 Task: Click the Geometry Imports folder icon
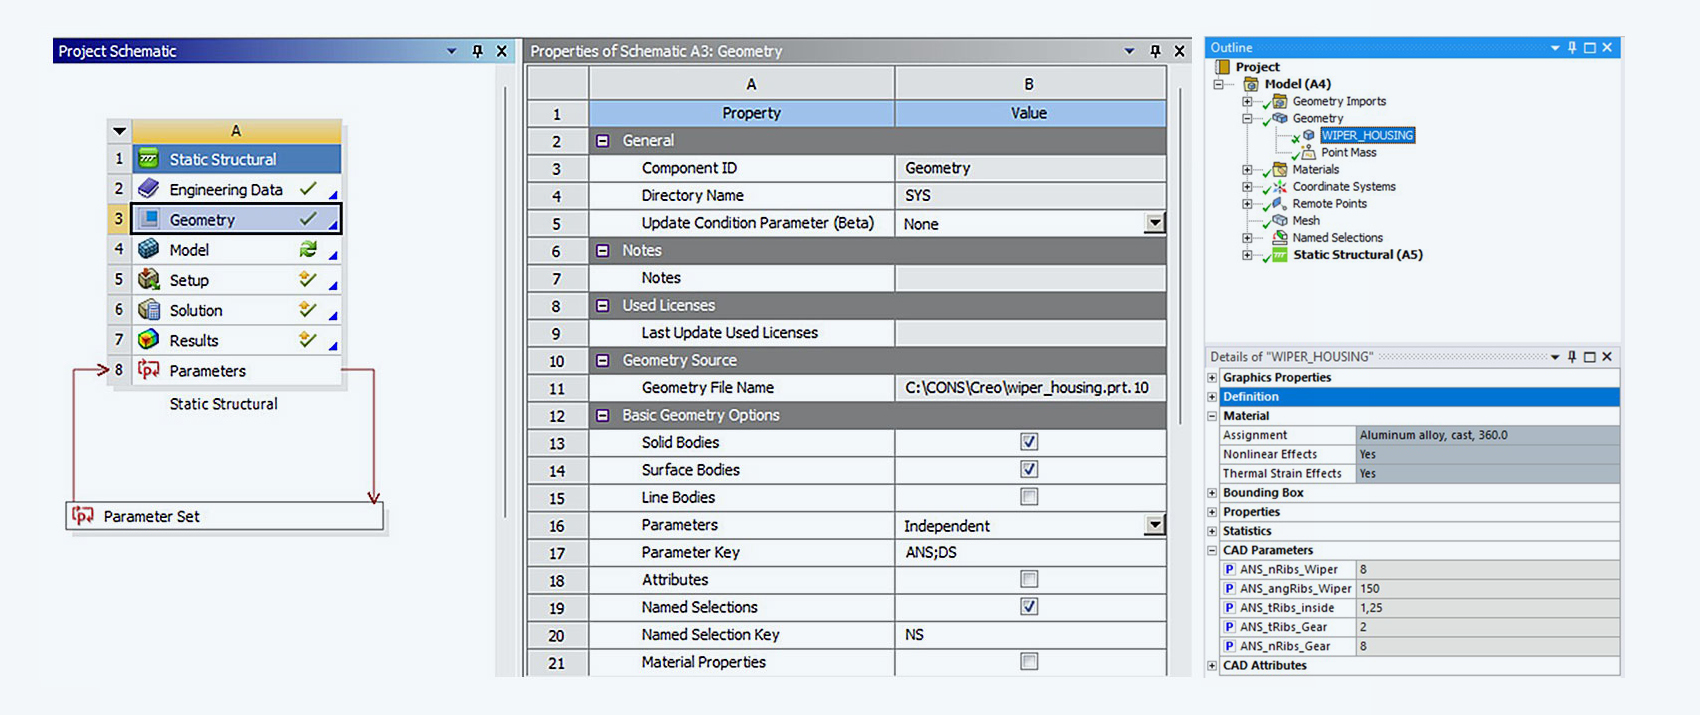1280,101
